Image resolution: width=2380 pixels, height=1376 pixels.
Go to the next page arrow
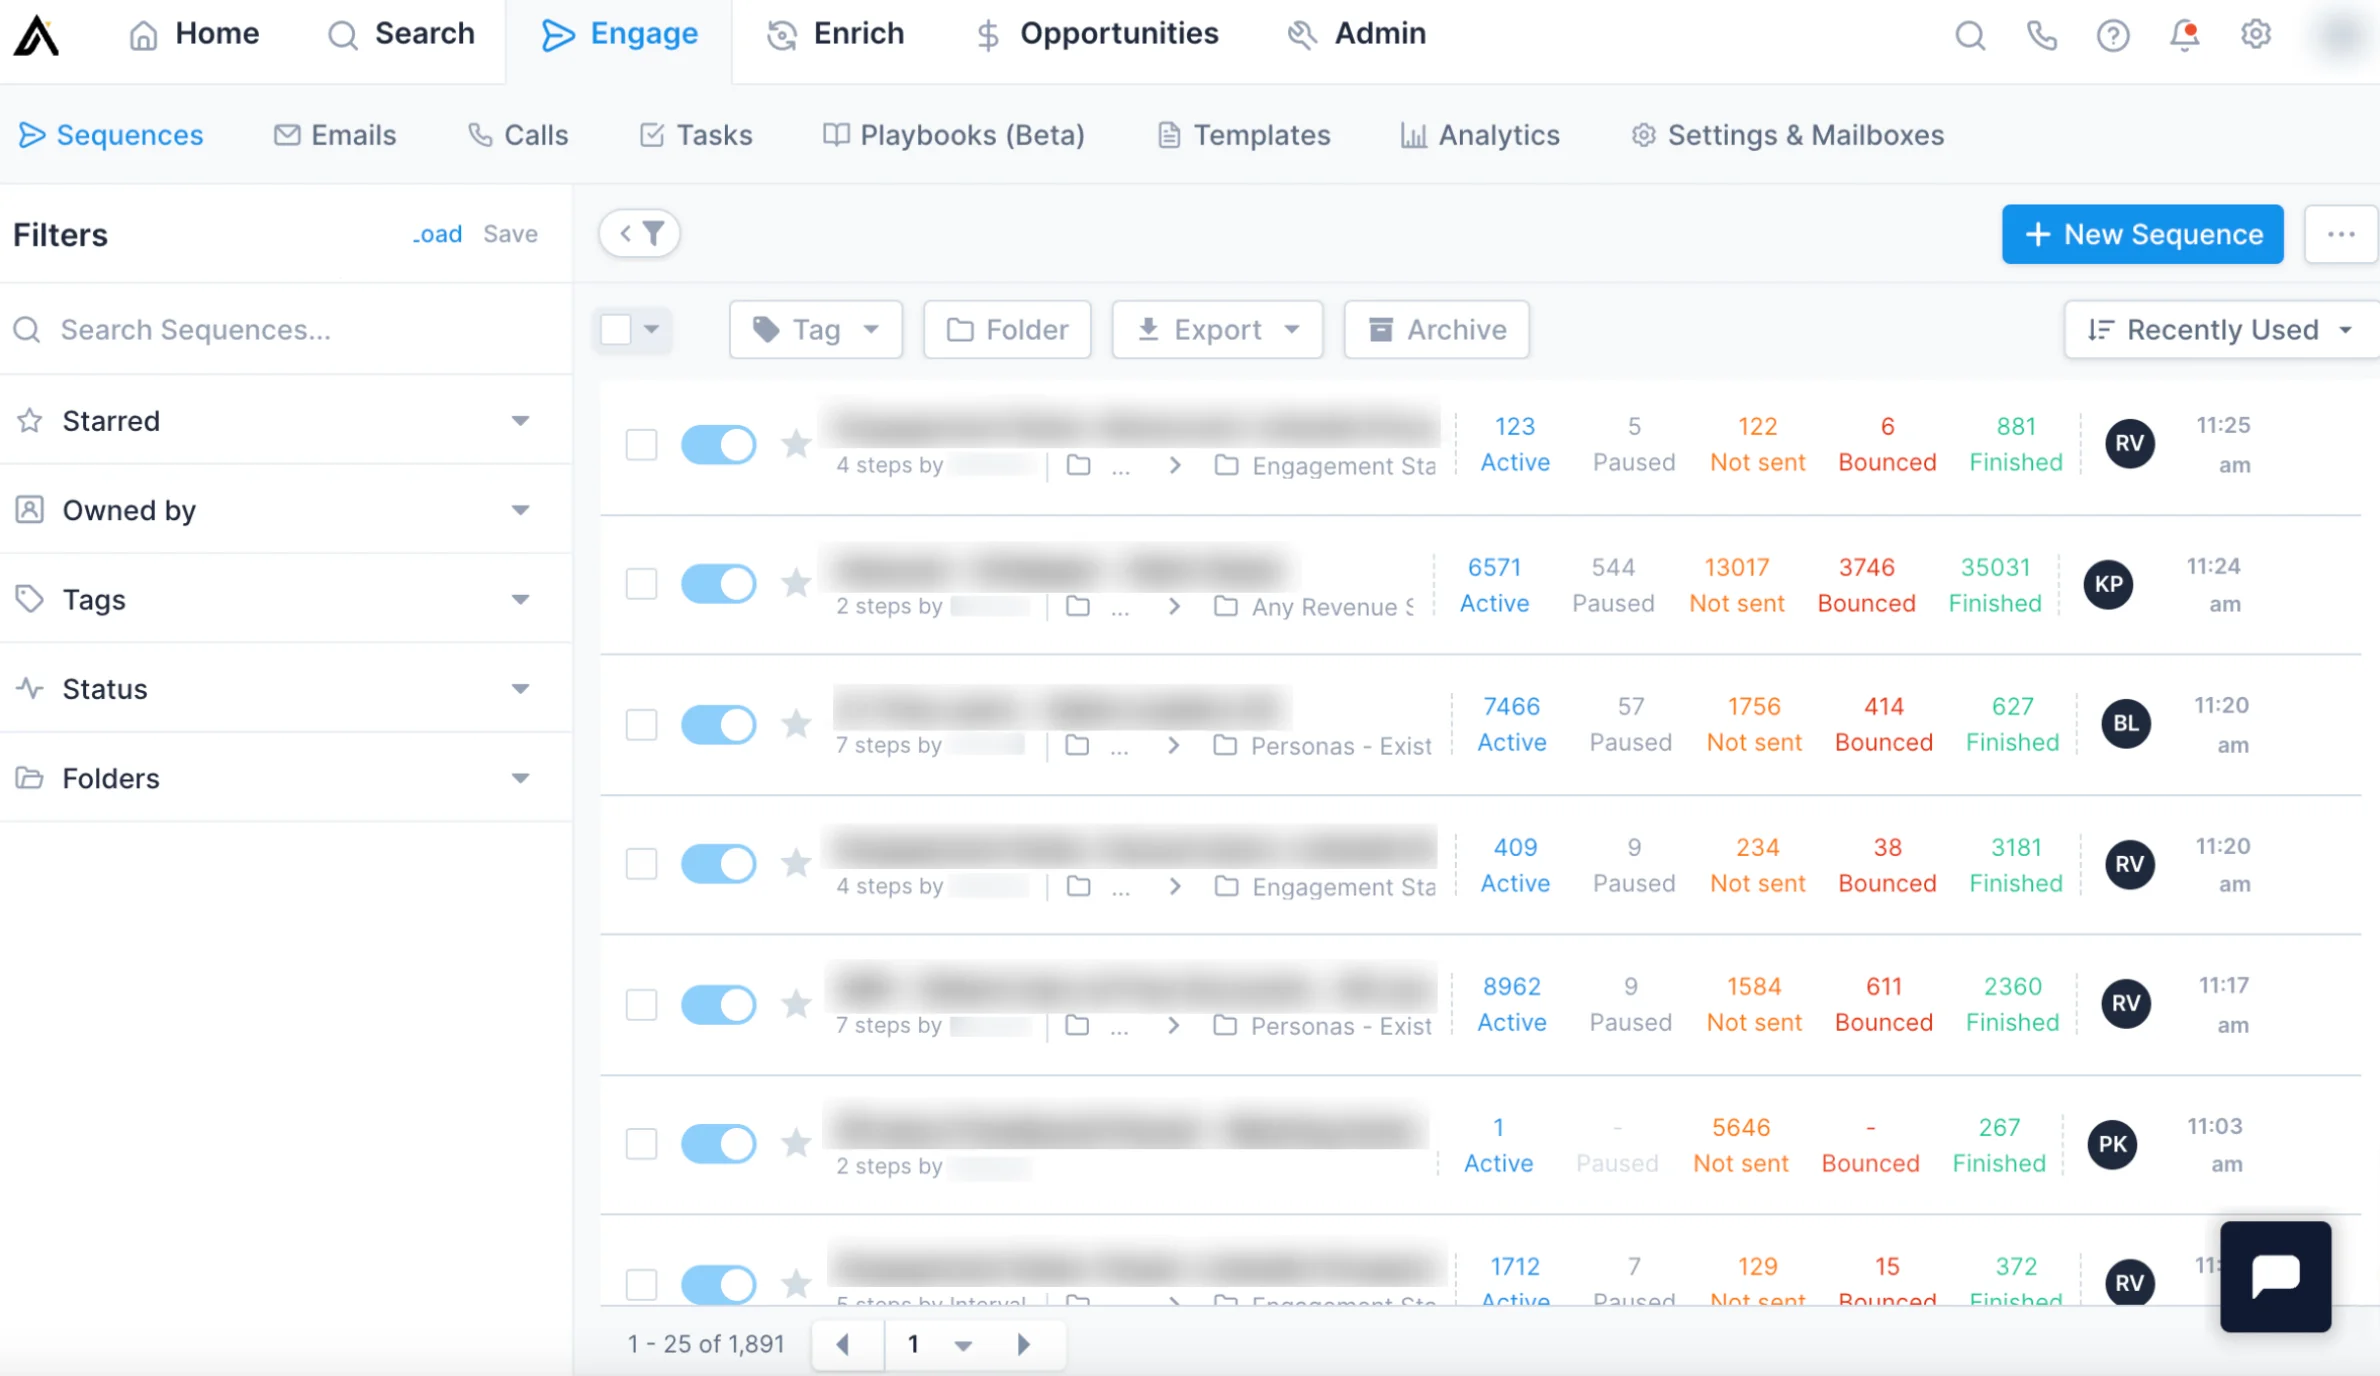coord(1023,1344)
